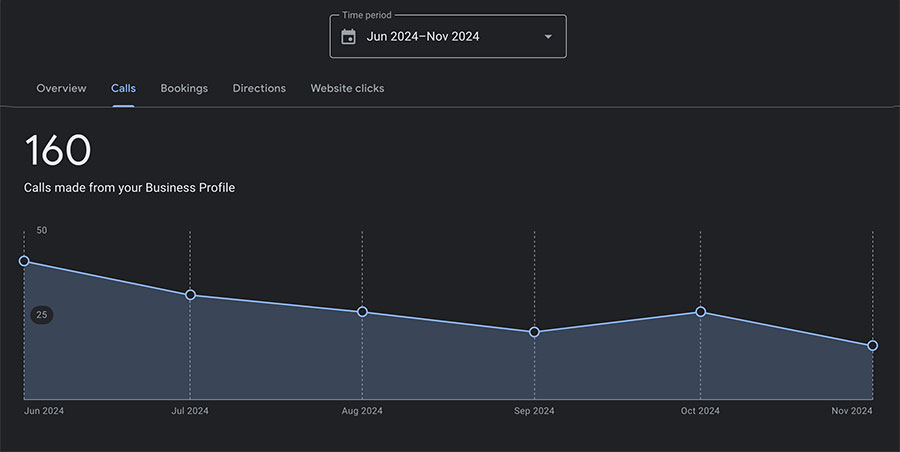Click 'Calls made from your Business Profile' text
The width and height of the screenshot is (900, 452).
(x=129, y=188)
